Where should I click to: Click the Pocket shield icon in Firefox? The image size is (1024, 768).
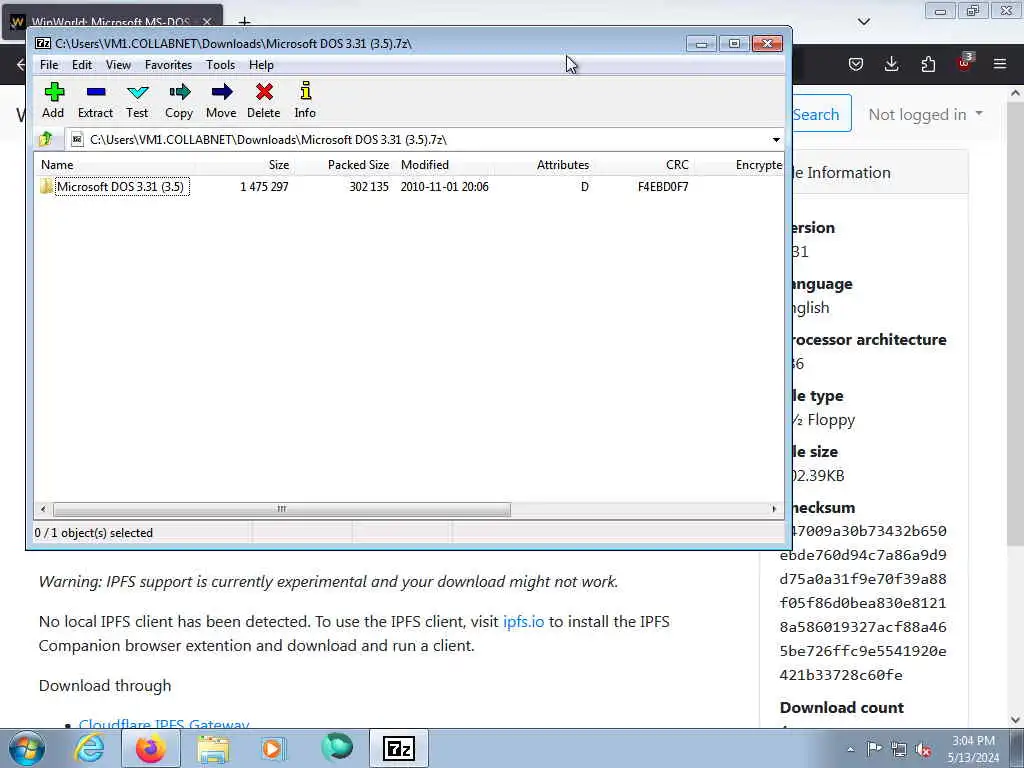tap(856, 64)
